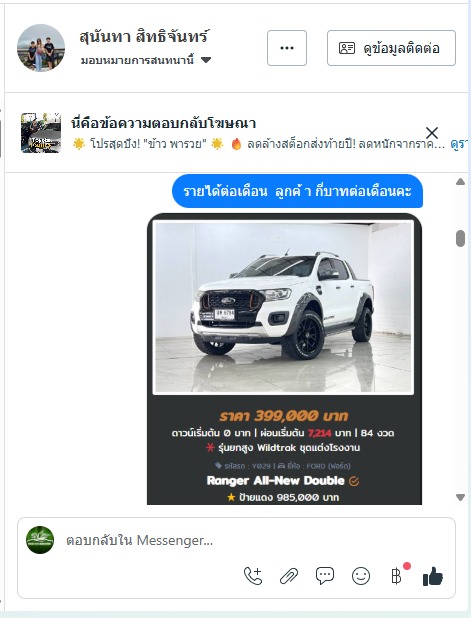The height and width of the screenshot is (618, 471).
Task: Send a thumbs-up like
Action: (432, 576)
